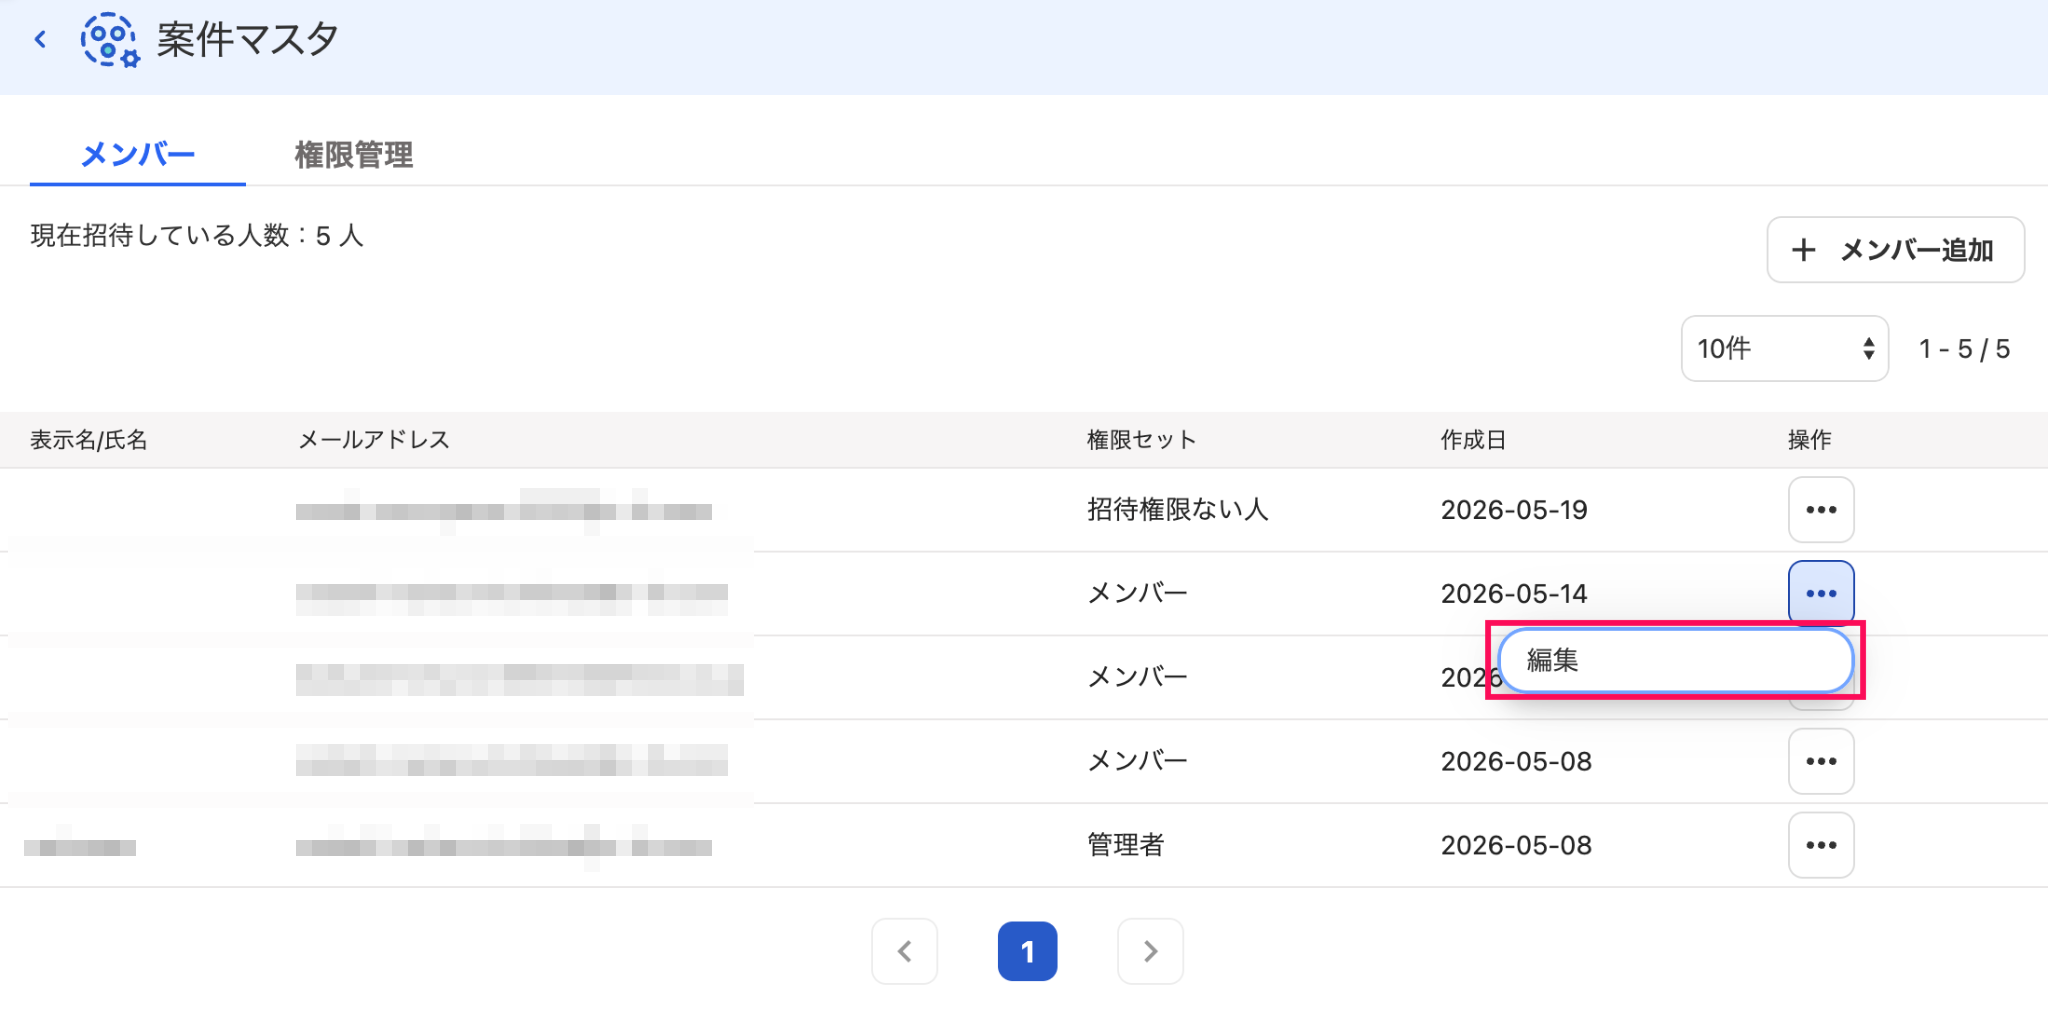Switch to the メンバー tab

click(x=138, y=155)
